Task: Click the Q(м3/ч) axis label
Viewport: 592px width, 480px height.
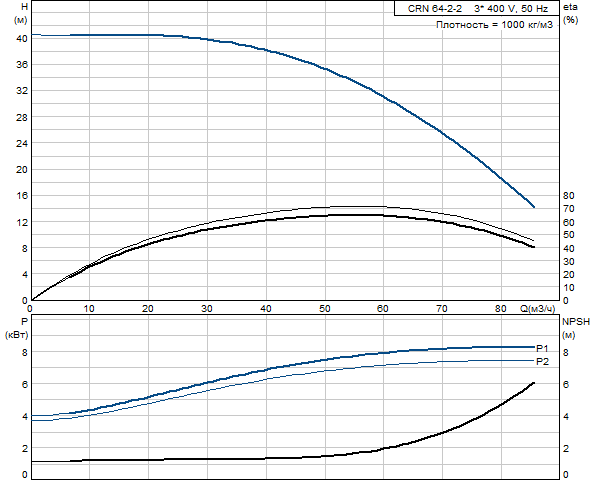Action: (x=538, y=309)
